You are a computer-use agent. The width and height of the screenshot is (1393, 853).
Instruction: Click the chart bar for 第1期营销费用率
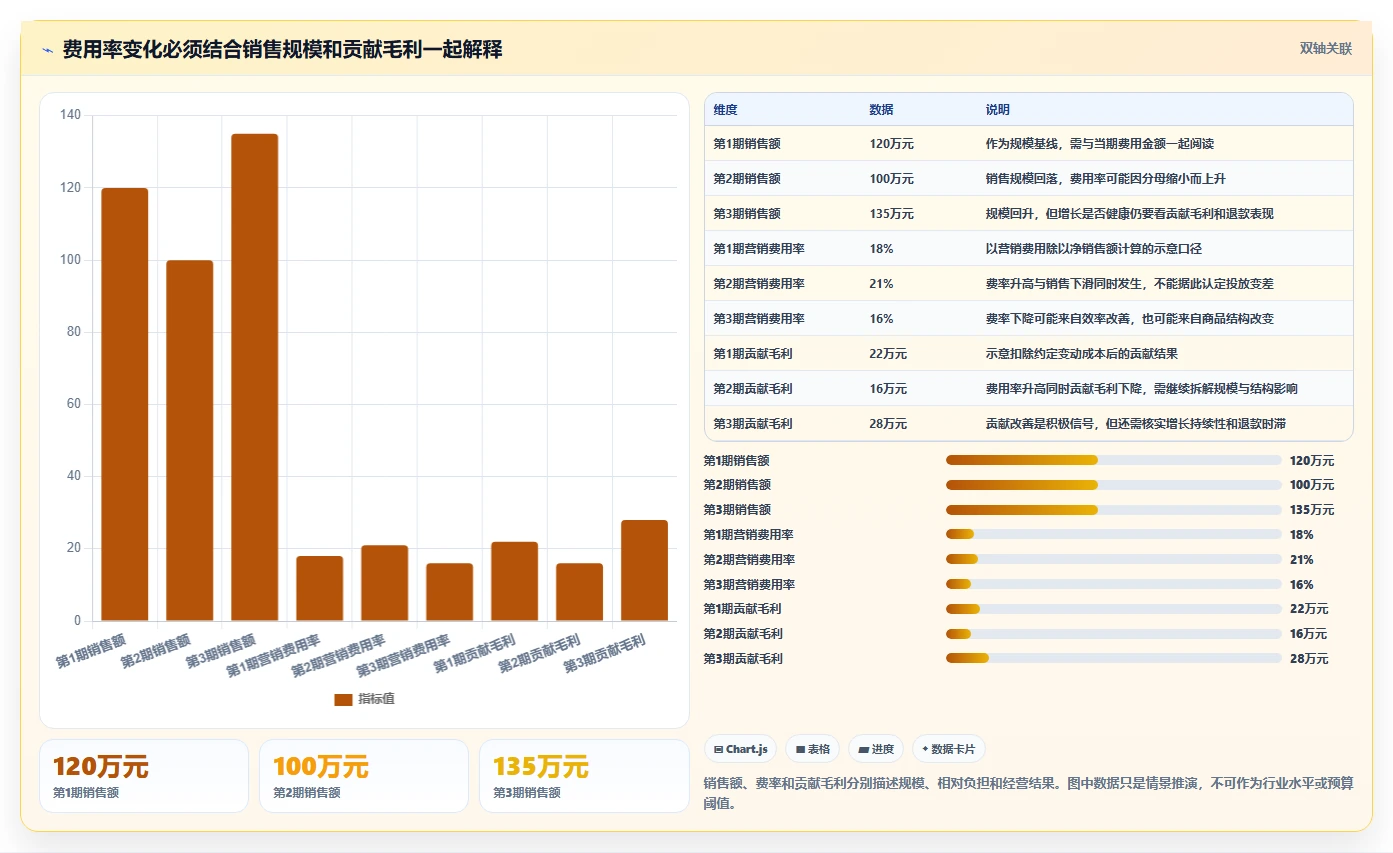320,588
